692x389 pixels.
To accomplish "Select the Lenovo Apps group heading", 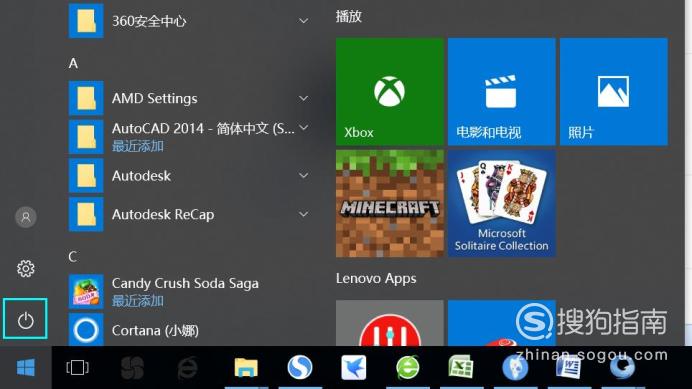I will click(x=376, y=279).
